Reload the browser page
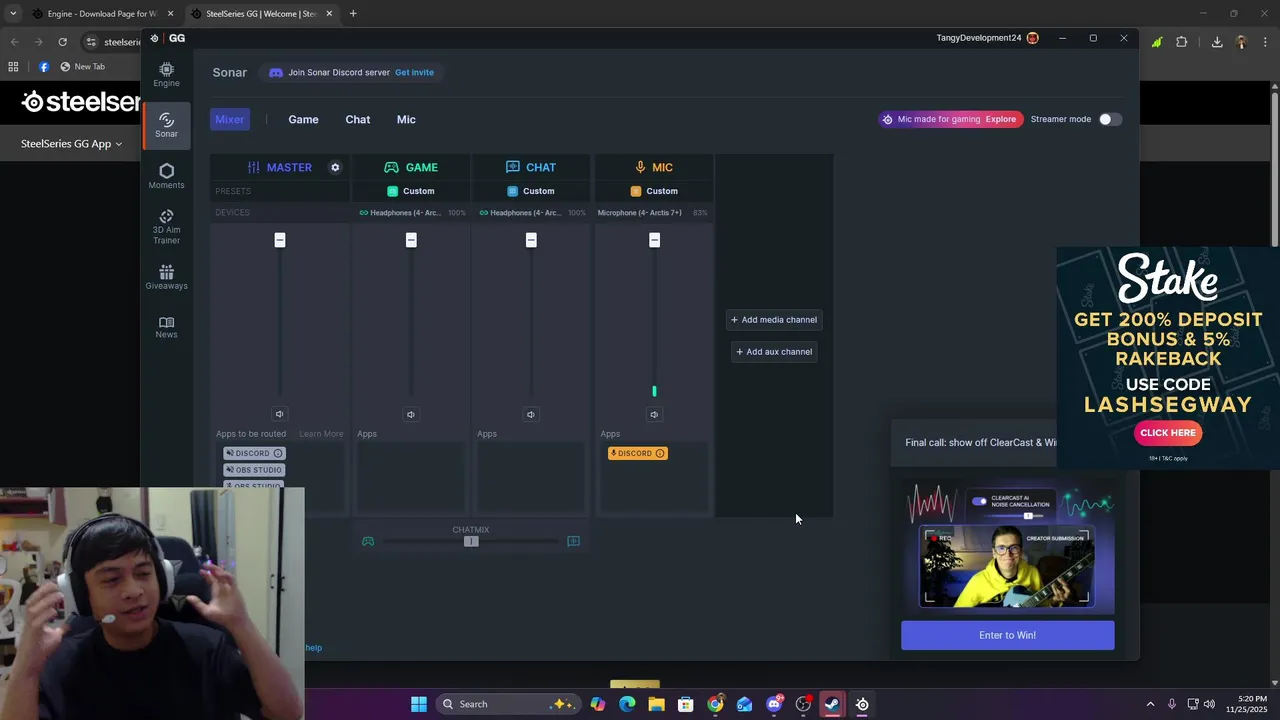 (x=62, y=42)
